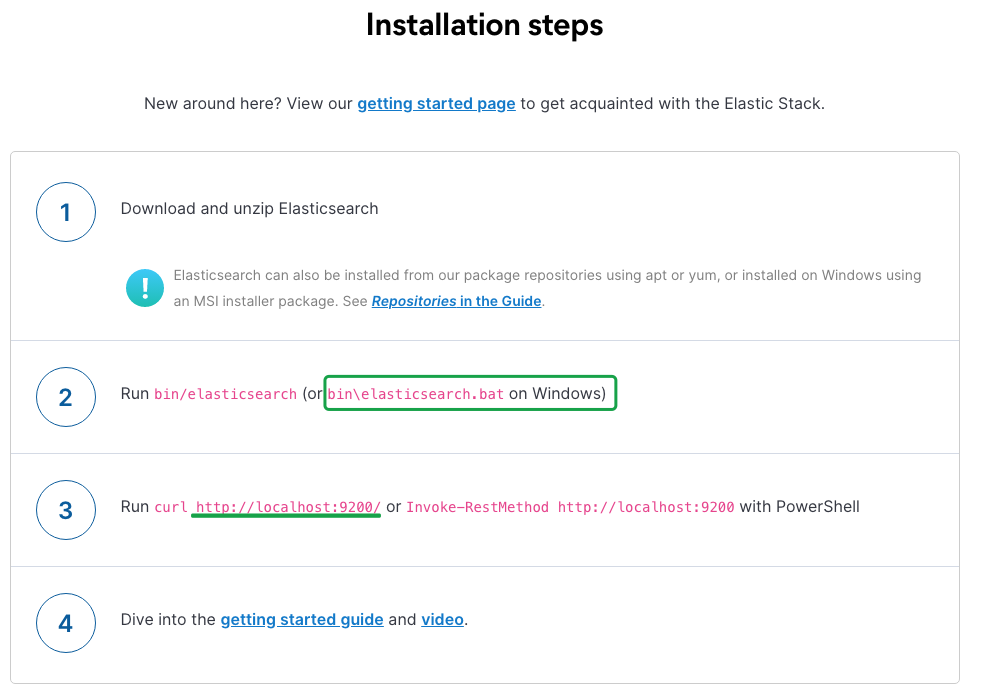
Task: Click the bin/elasticsearch command text
Action: [x=225, y=394]
